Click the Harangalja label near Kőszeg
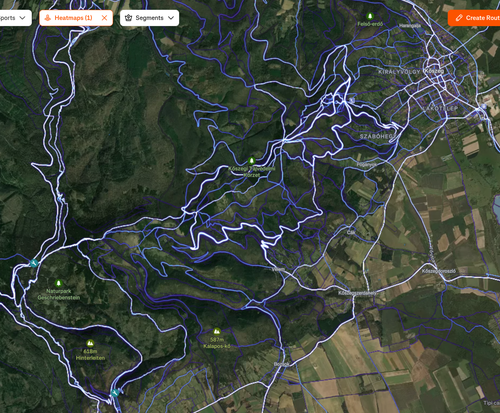 [410, 26]
